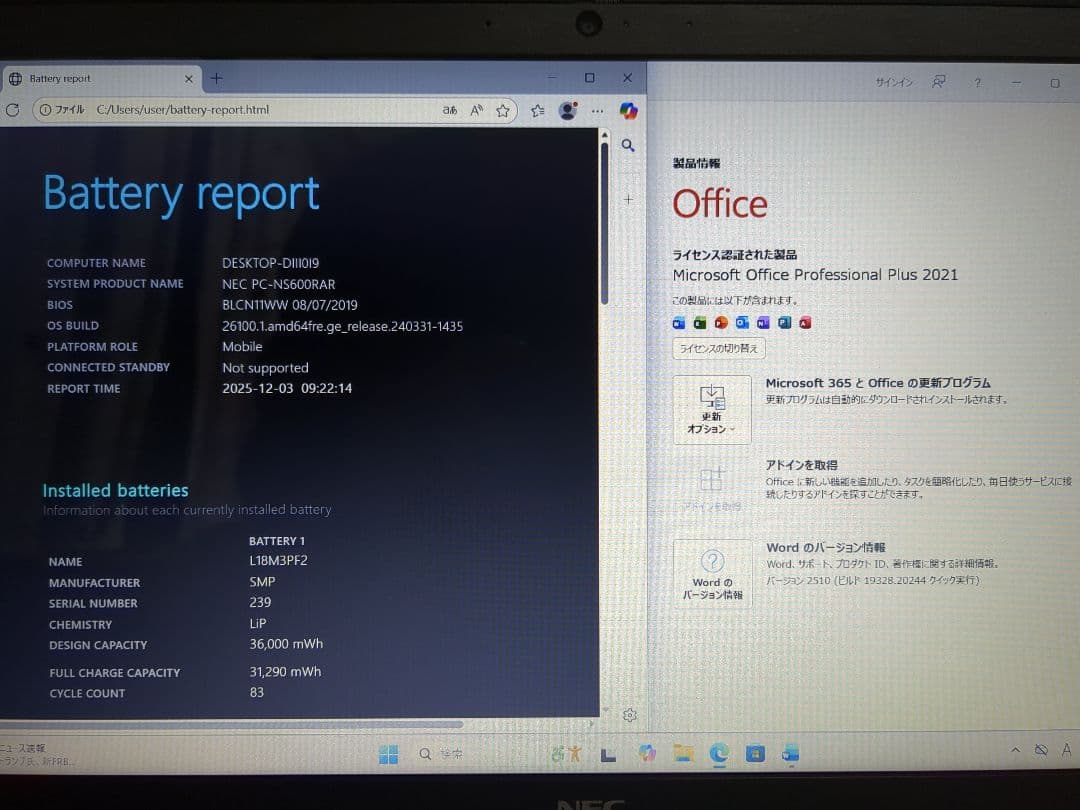Open the PowerPoint icon in the Office product list
Viewport: 1080px width, 810px height.
[x=721, y=322]
